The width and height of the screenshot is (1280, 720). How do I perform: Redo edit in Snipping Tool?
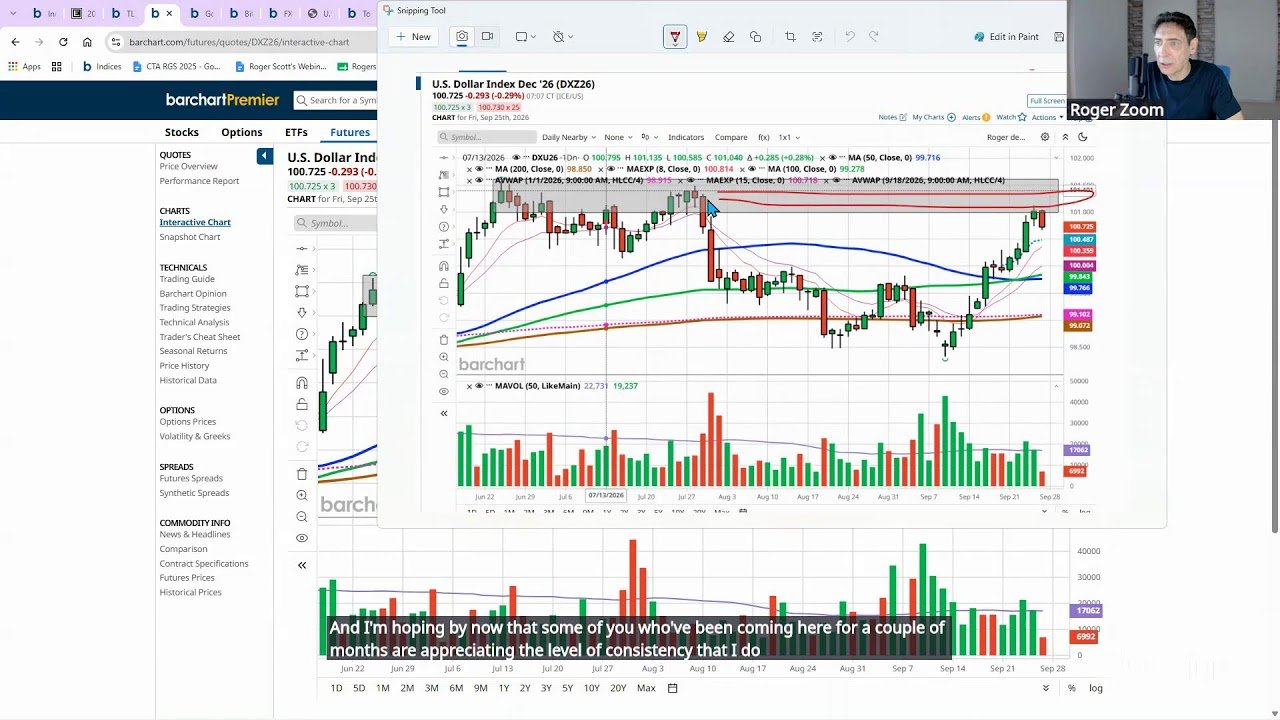click(874, 37)
